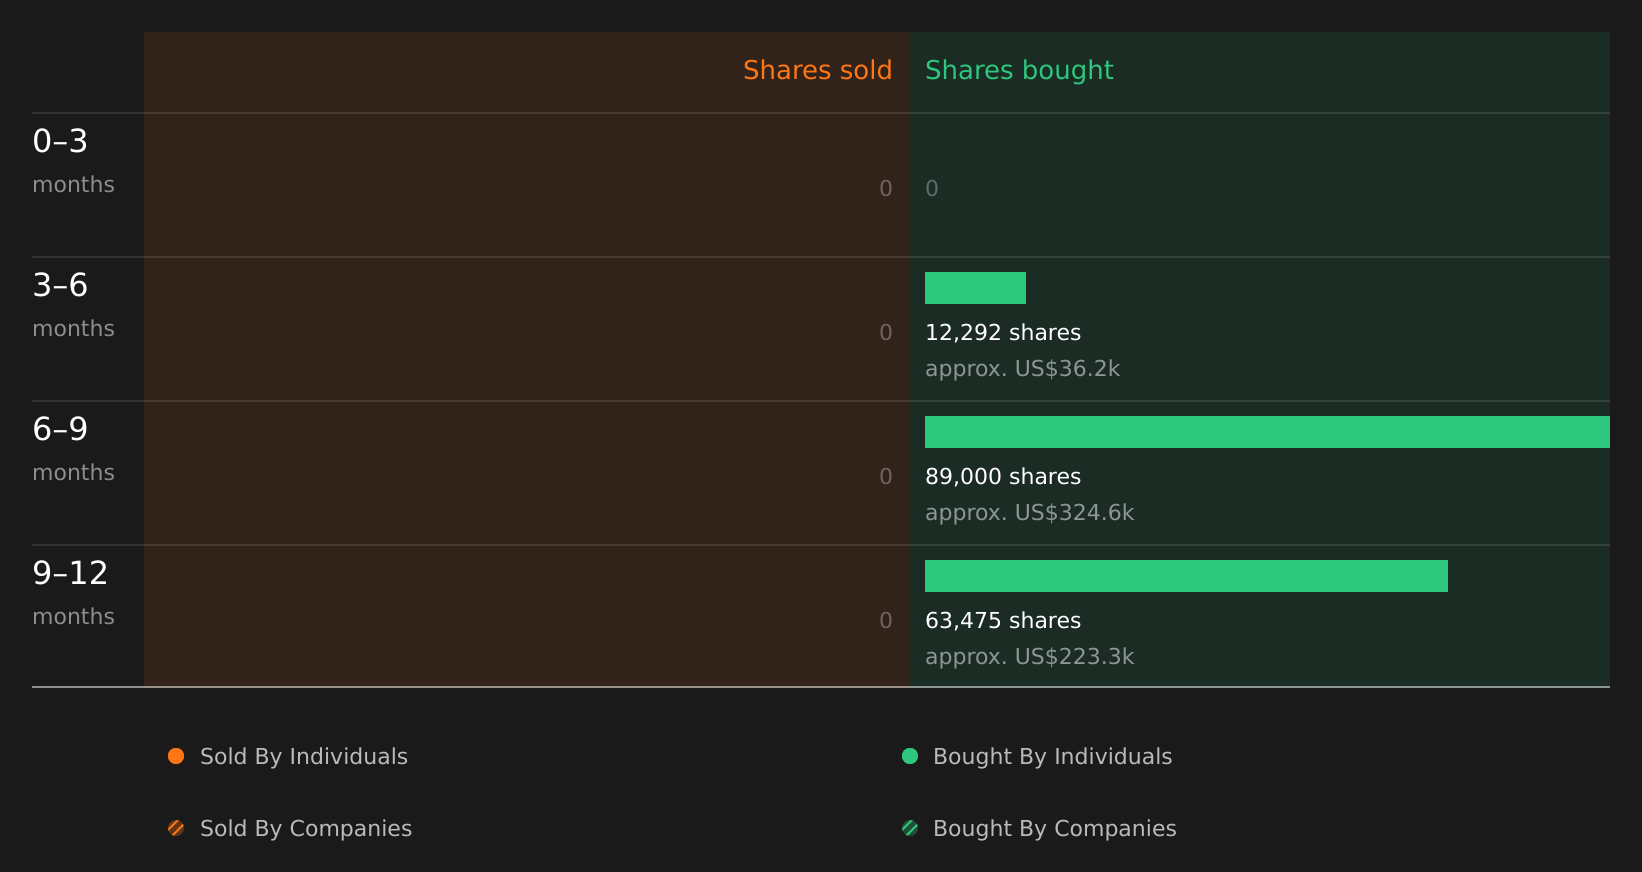This screenshot has height=872, width=1642.
Task: Select the Shares sold column header
Action: point(817,70)
